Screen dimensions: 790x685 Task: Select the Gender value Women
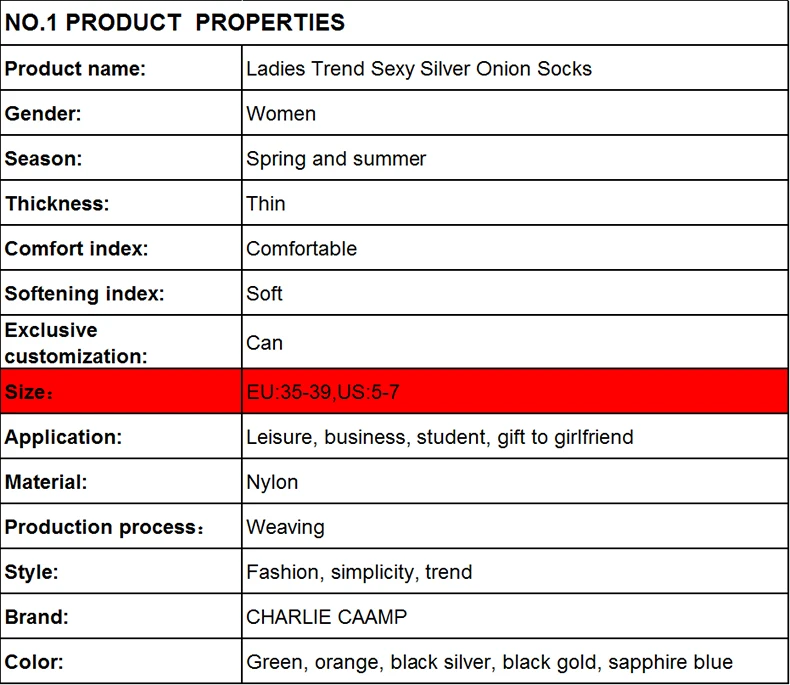[281, 113]
